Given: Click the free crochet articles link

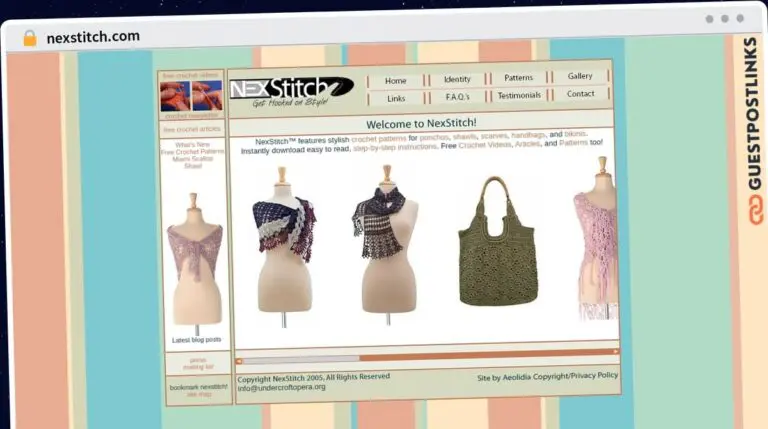Looking at the screenshot, I should [x=192, y=129].
